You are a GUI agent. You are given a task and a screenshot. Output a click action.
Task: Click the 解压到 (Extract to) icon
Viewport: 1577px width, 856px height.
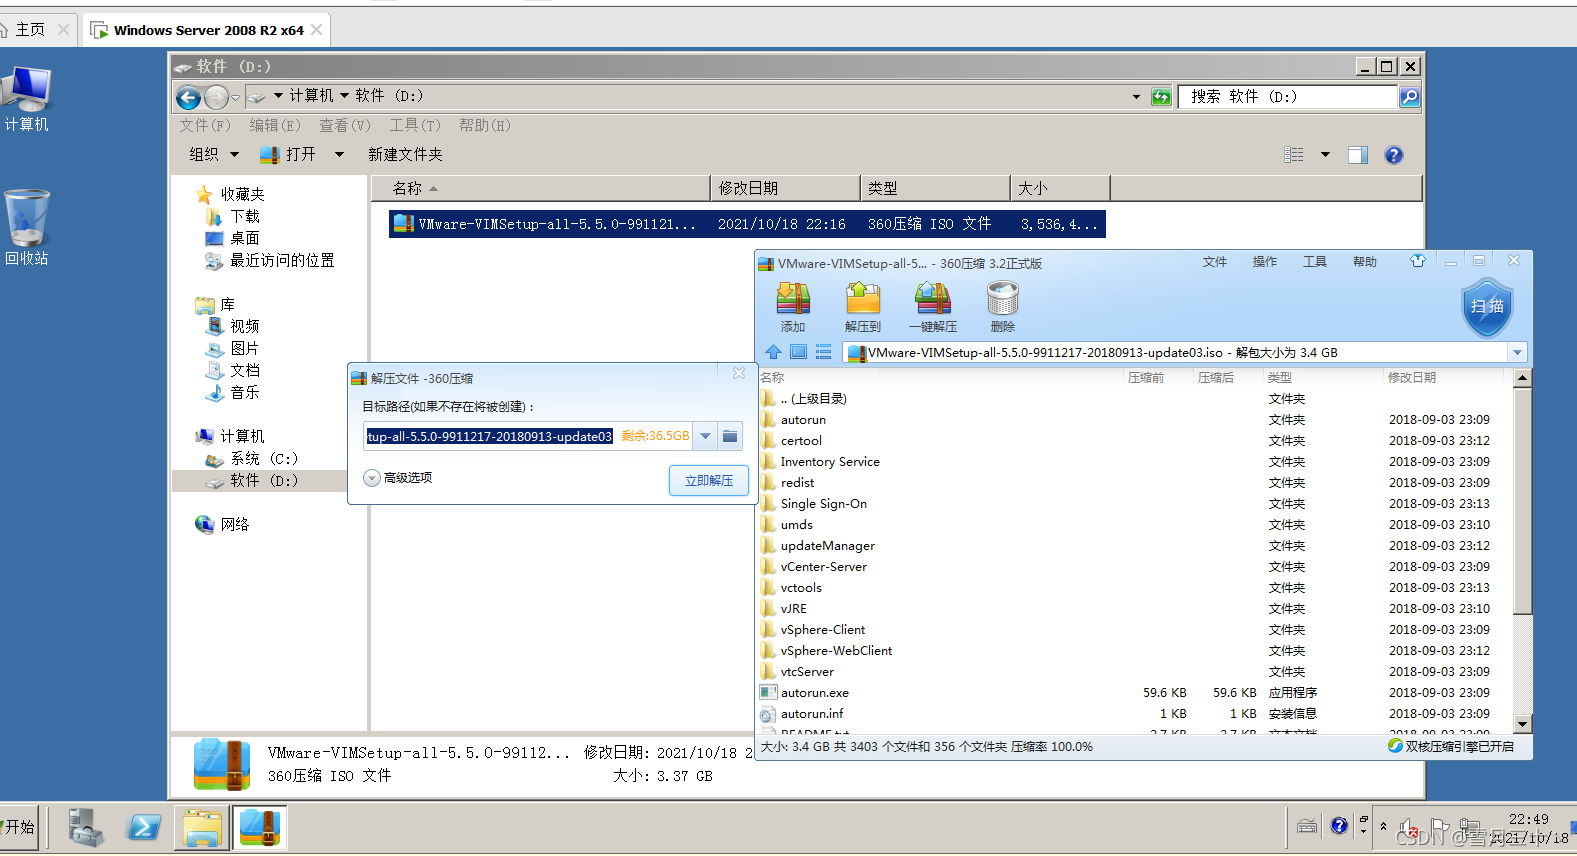pos(862,307)
